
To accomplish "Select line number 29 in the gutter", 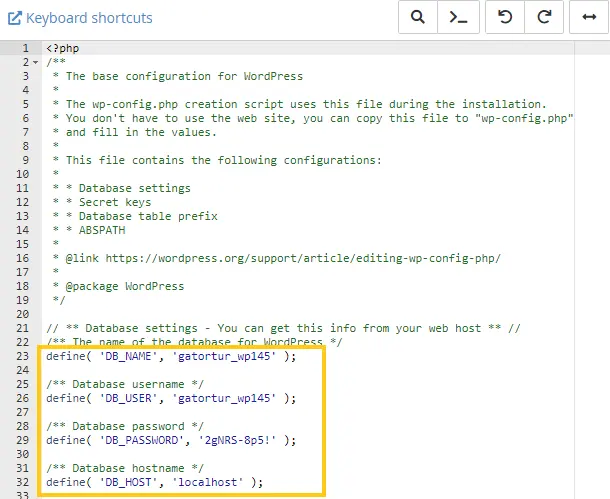I will 23,440.
